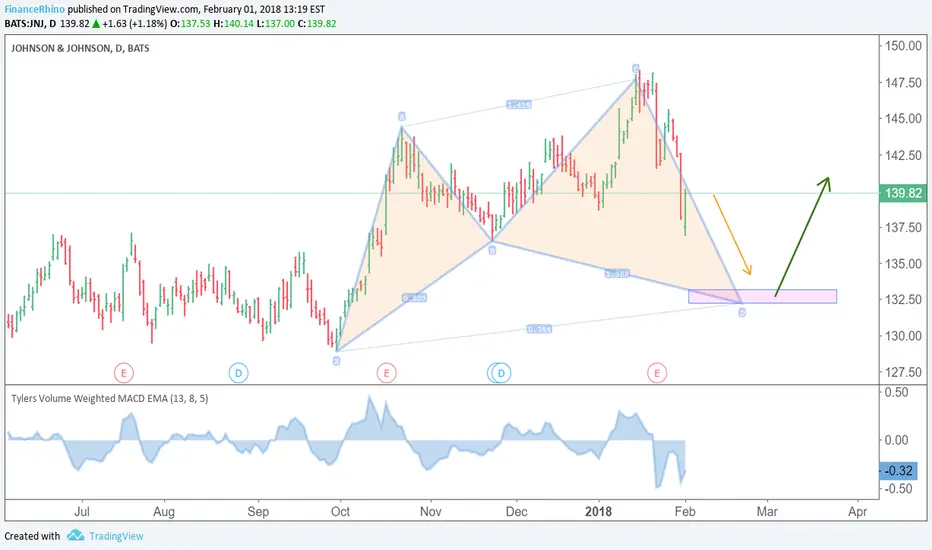Click the Oct label on the time axis
Image resolution: width=932 pixels, height=550 pixels.
pos(341,511)
